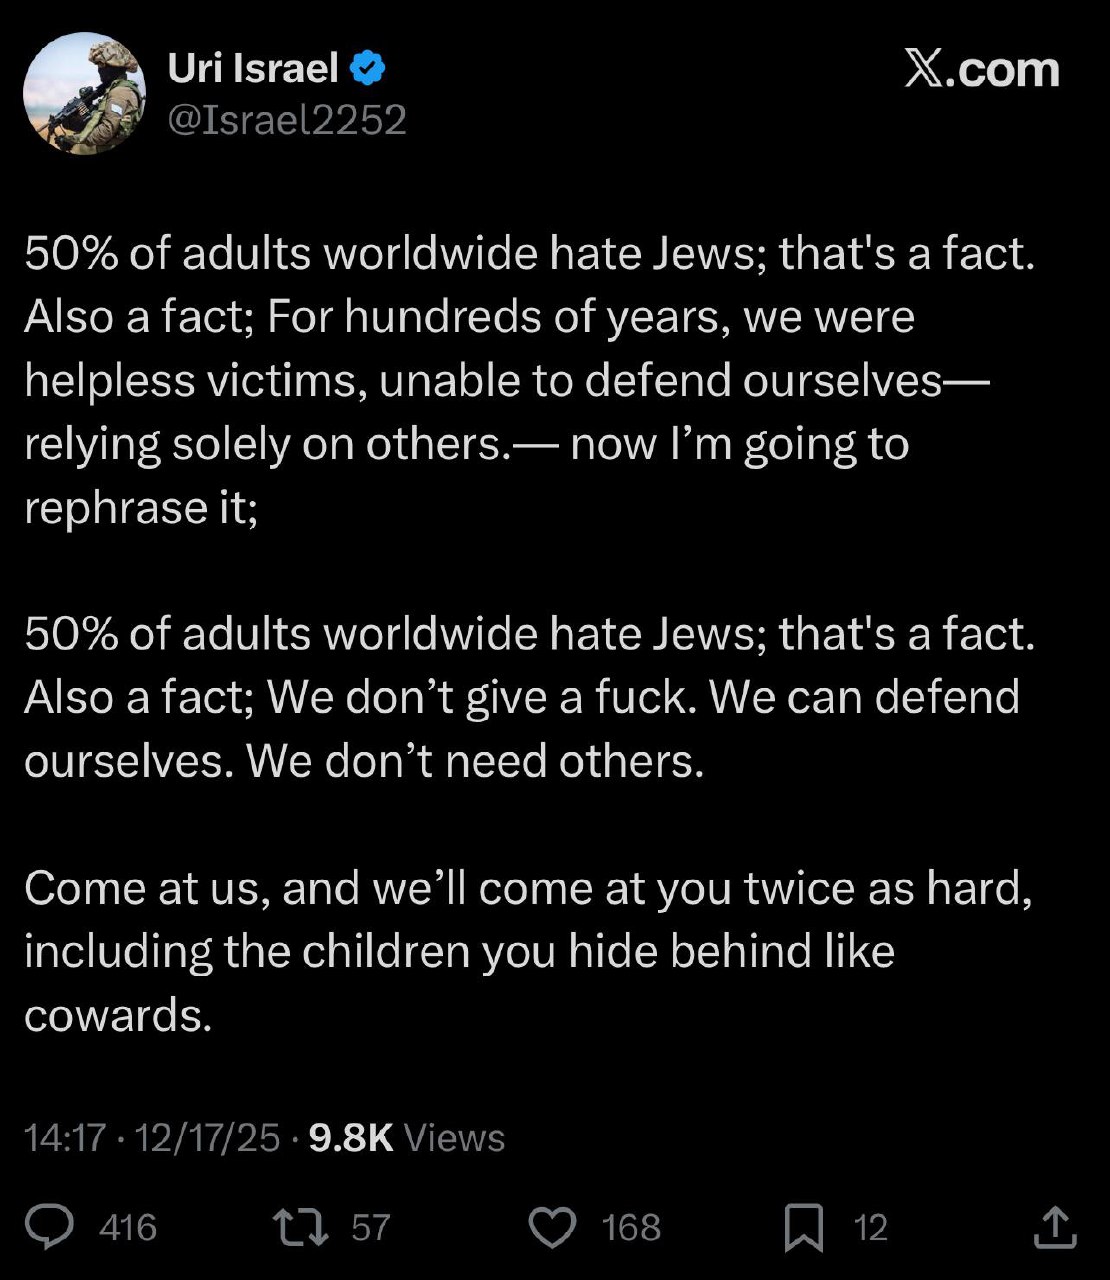The width and height of the screenshot is (1110, 1280).
Task: Click the 168 likes count
Action: point(631,1227)
